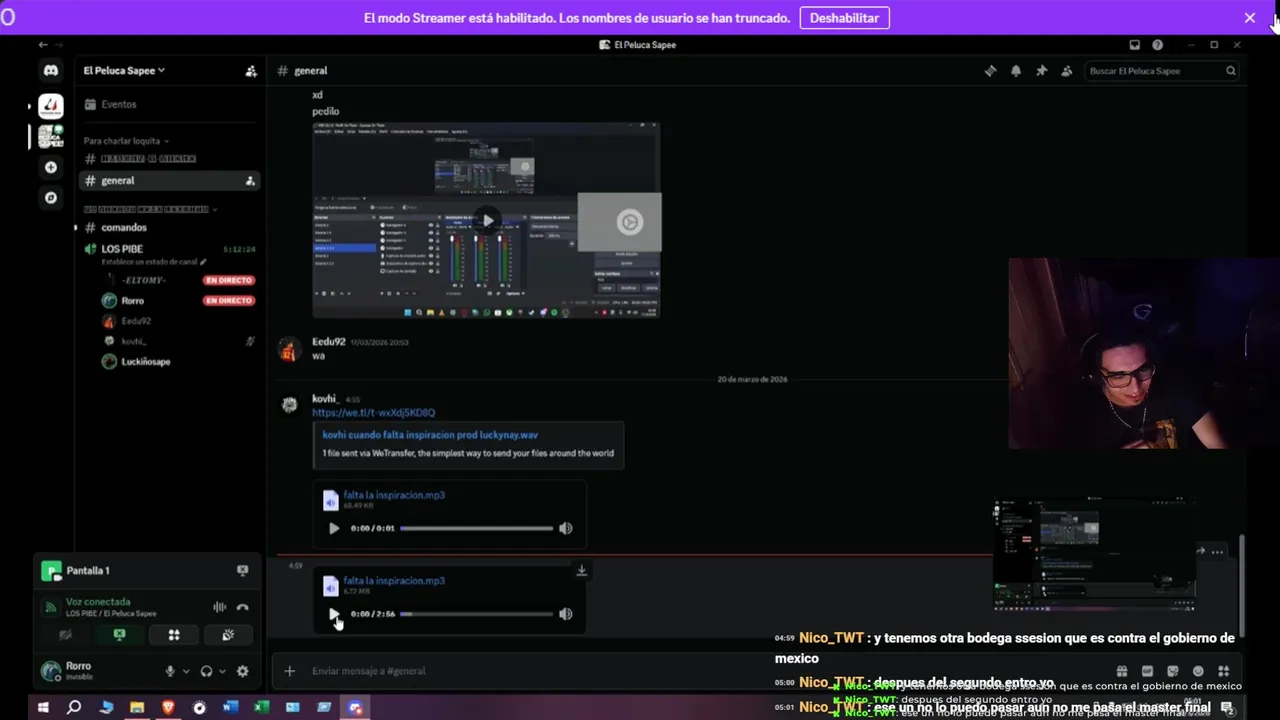This screenshot has width=1280, height=720.
Task: Open the stream preview thumbnail
Action: click(x=1094, y=555)
